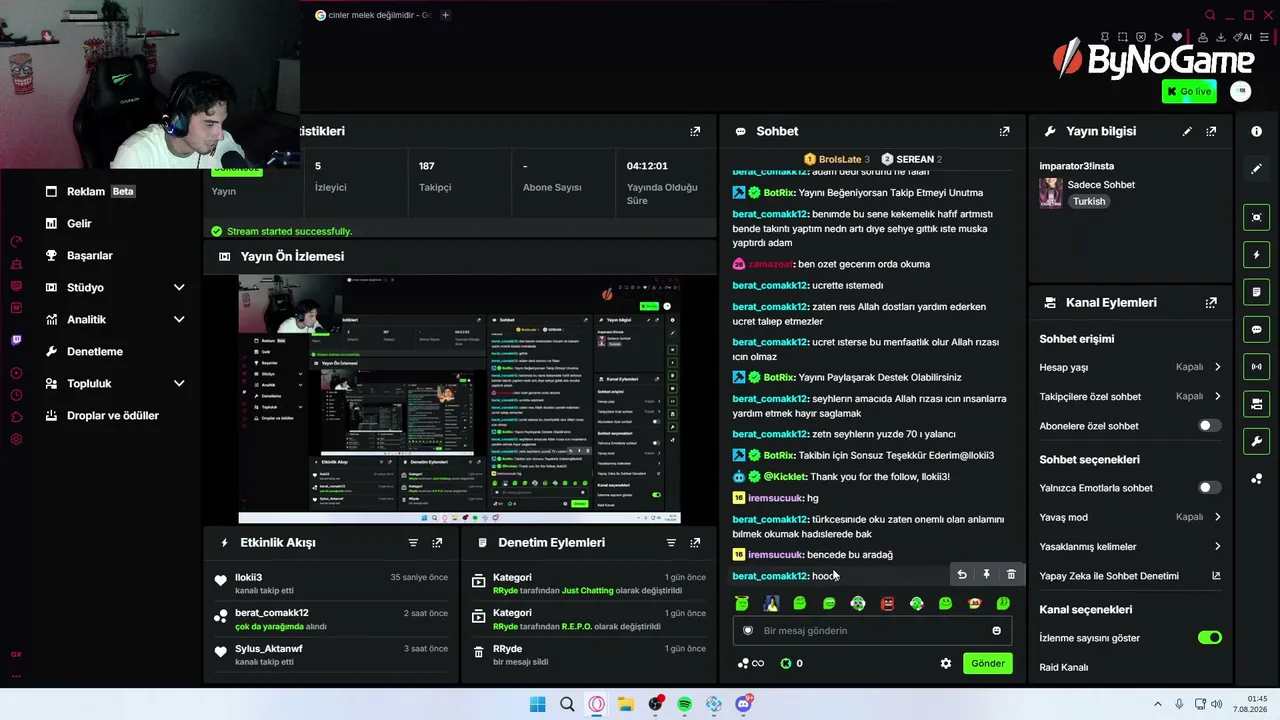The width and height of the screenshot is (1280, 720).
Task: Click the profile avatar next to Go live
Action: click(x=1240, y=91)
